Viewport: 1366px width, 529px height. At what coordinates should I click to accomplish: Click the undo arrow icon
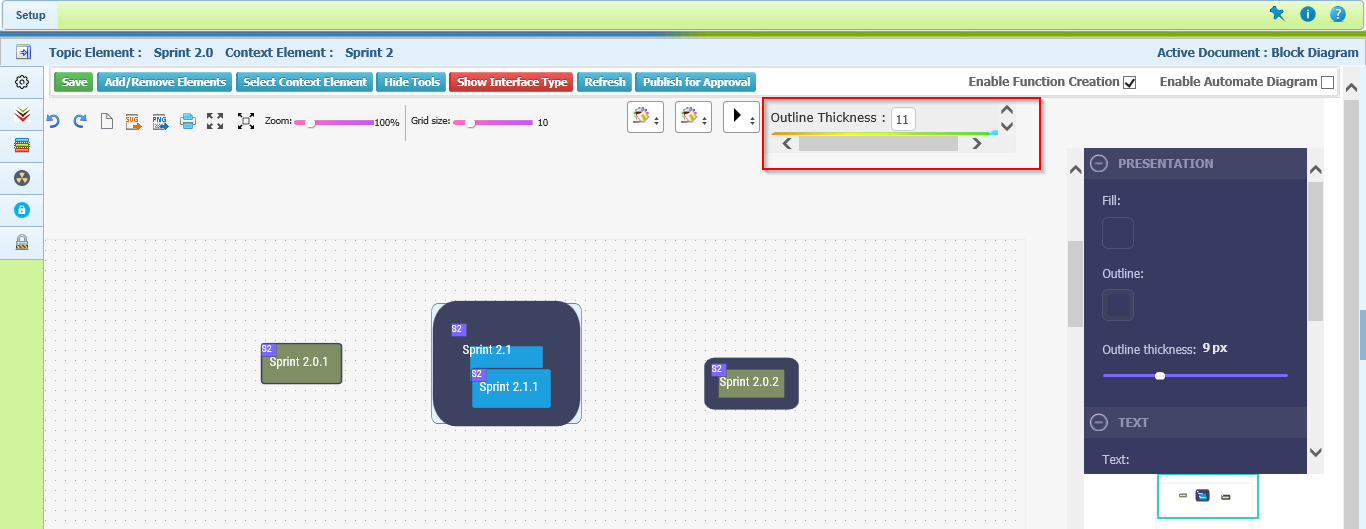[x=53, y=121]
